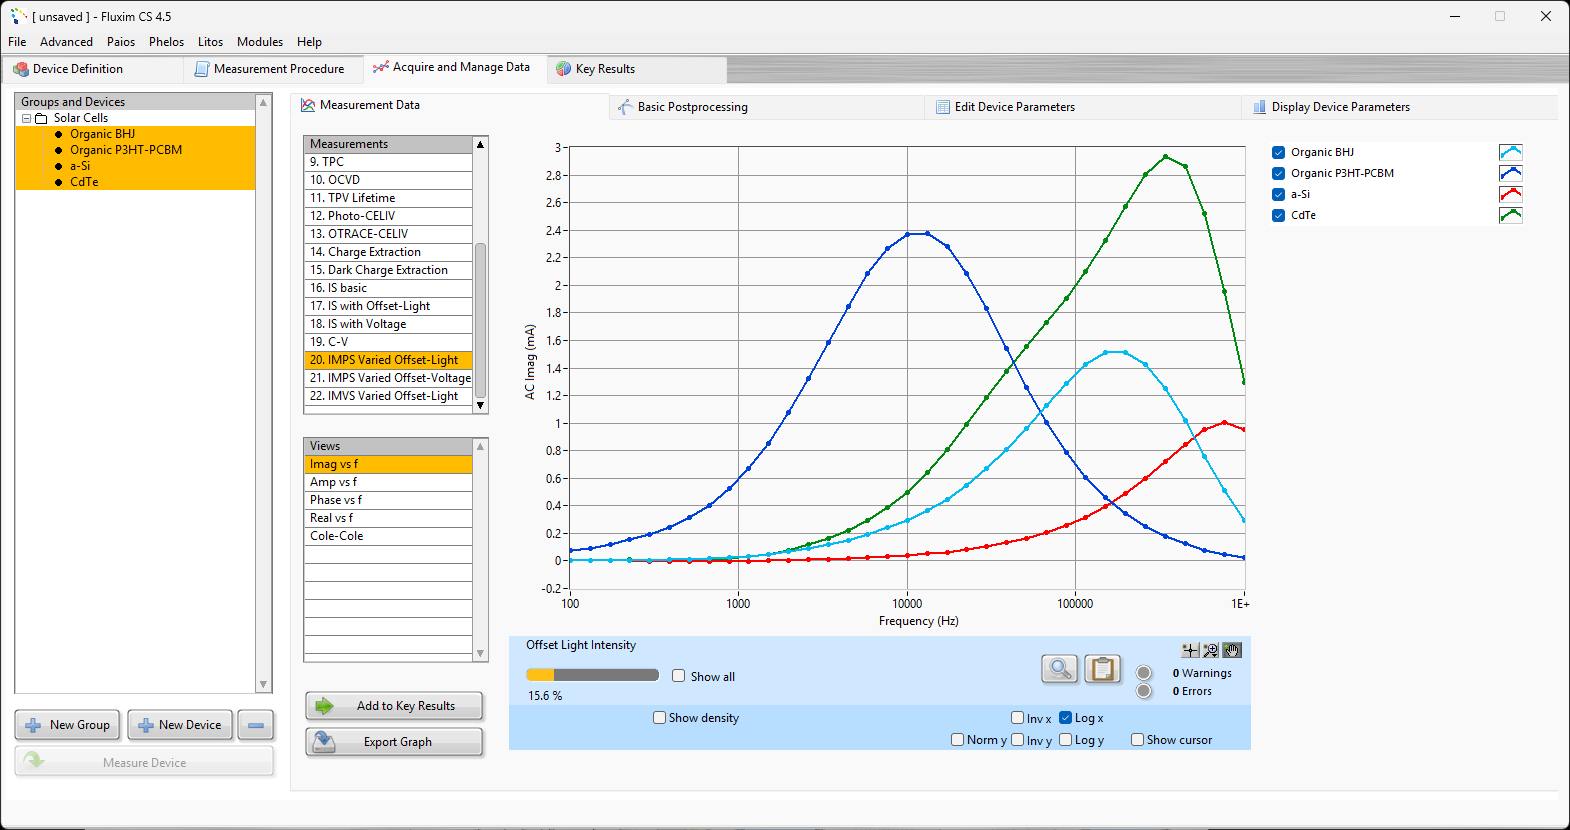Enable the Show density checkbox
Viewport: 1570px width, 830px height.
659,717
